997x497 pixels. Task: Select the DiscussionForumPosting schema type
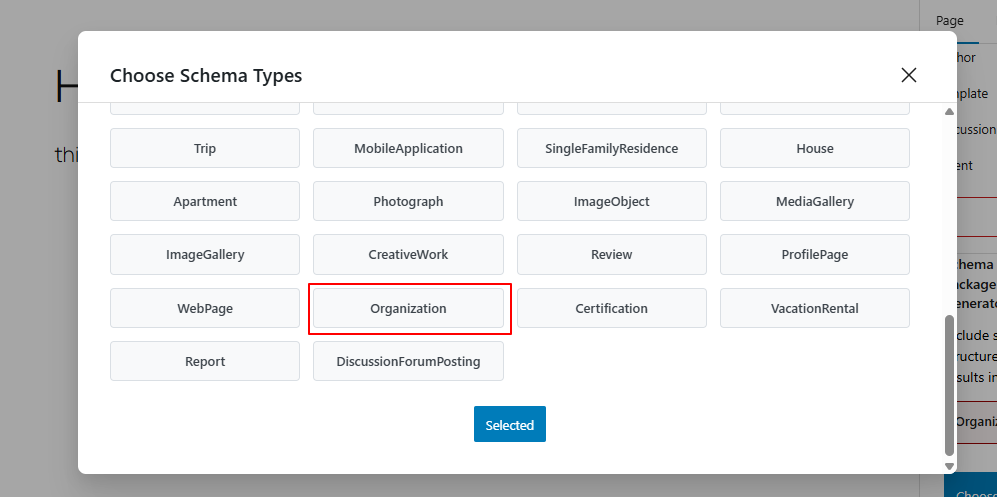click(x=408, y=361)
